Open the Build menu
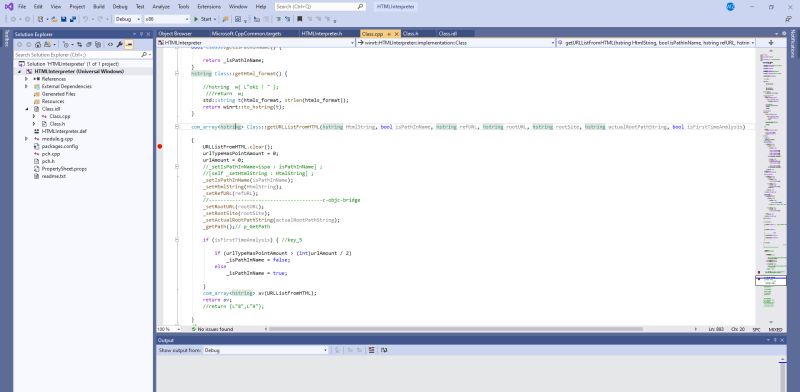 pyautogui.click(x=98, y=7)
